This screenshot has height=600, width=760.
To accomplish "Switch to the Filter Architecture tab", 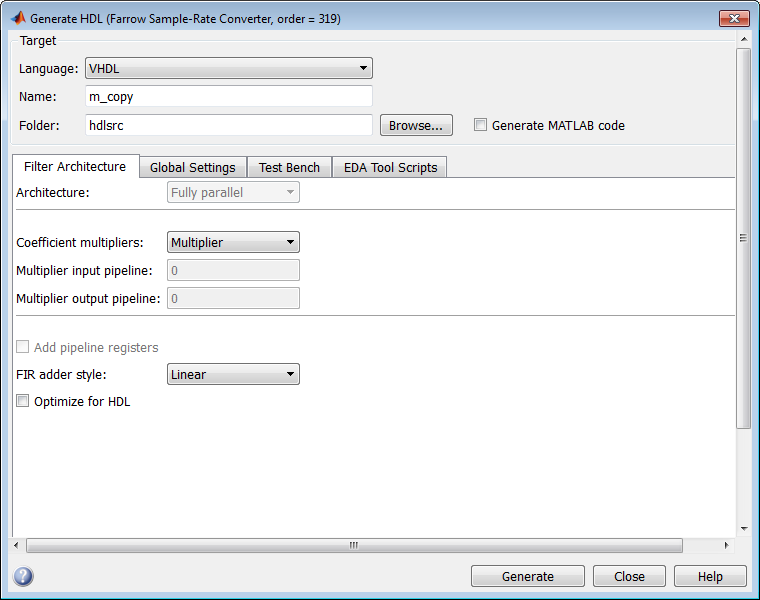I will click(75, 166).
